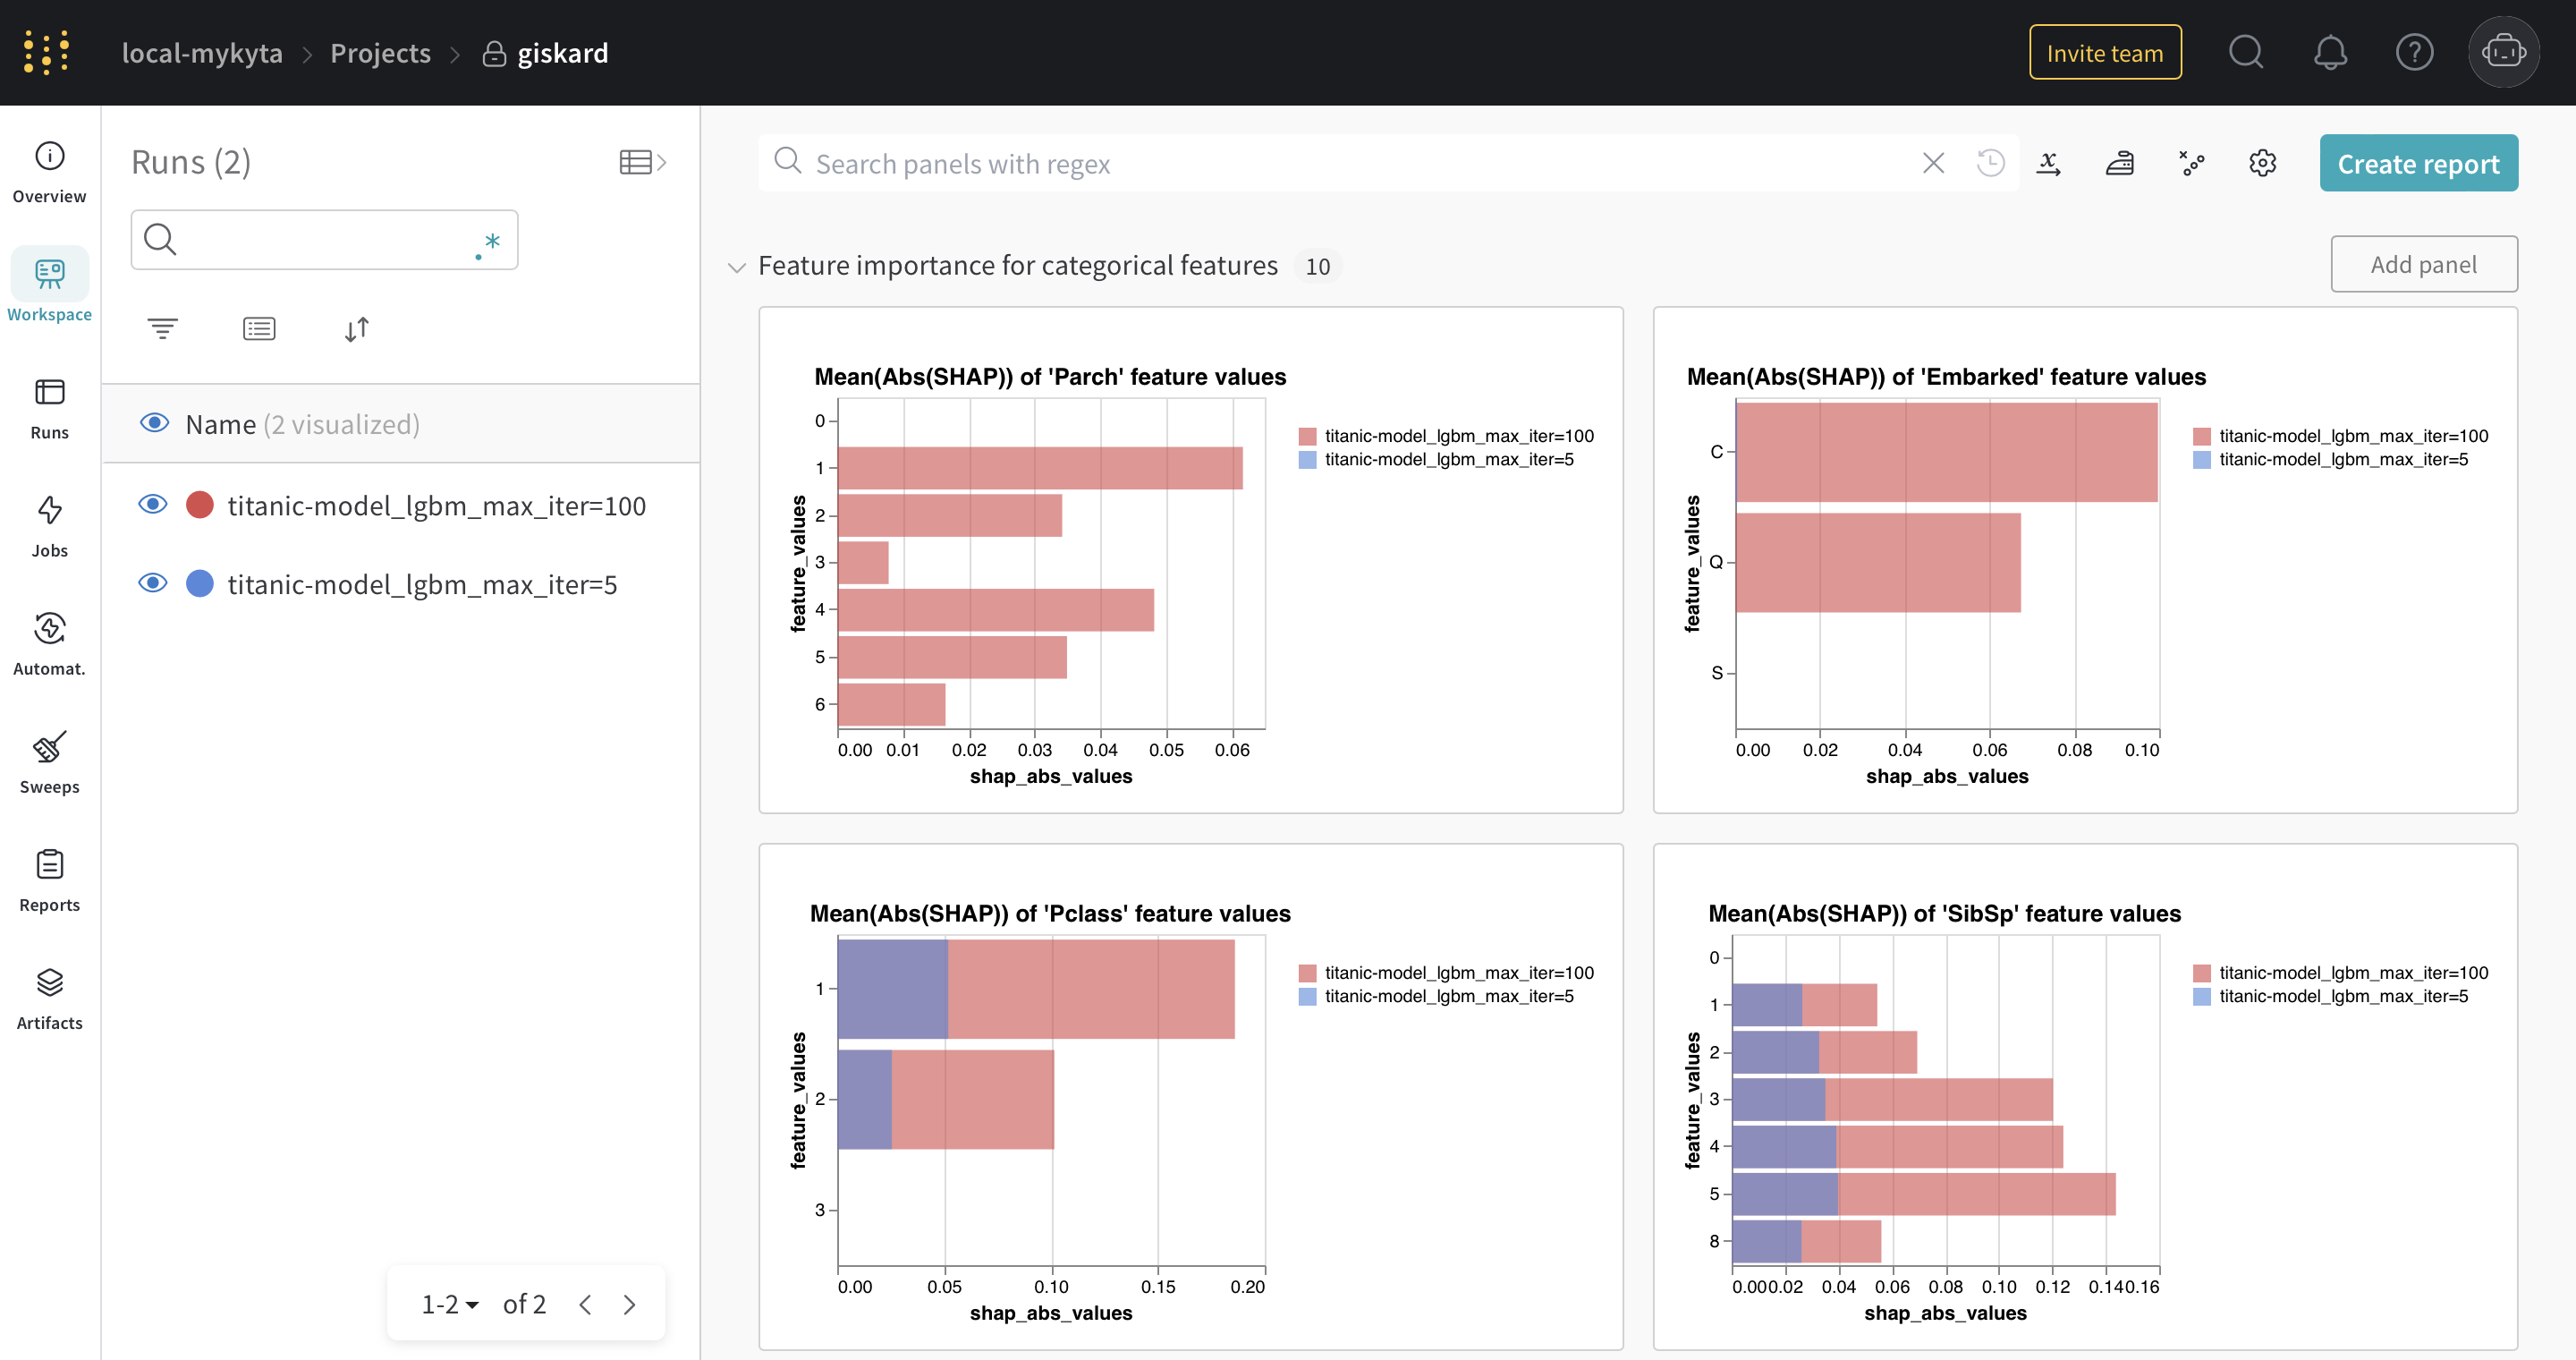Click the lock icon beside giskard
This screenshot has width=2576, height=1360.
coord(493,53)
